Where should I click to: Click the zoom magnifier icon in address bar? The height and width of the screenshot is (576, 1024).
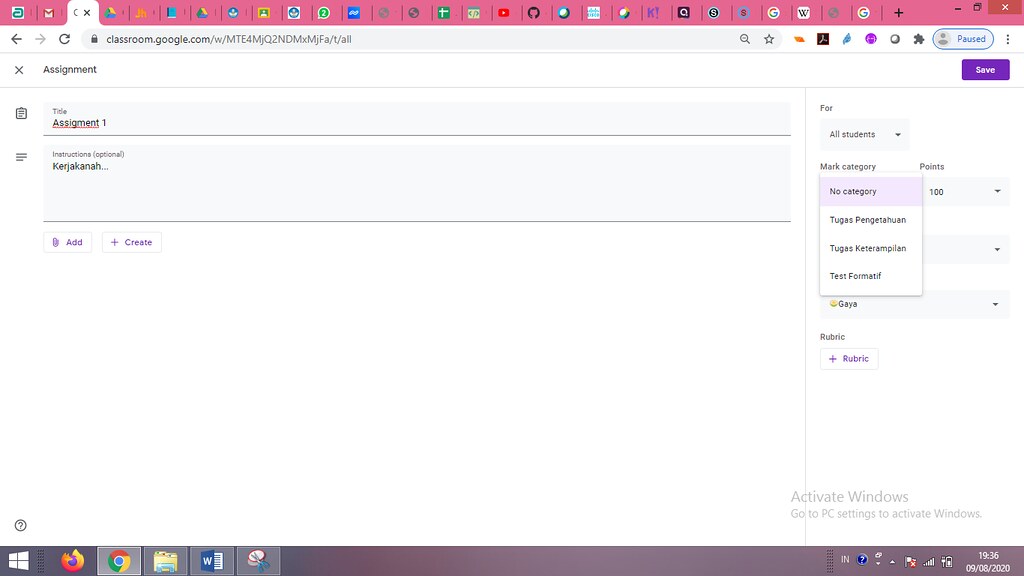pyautogui.click(x=744, y=39)
